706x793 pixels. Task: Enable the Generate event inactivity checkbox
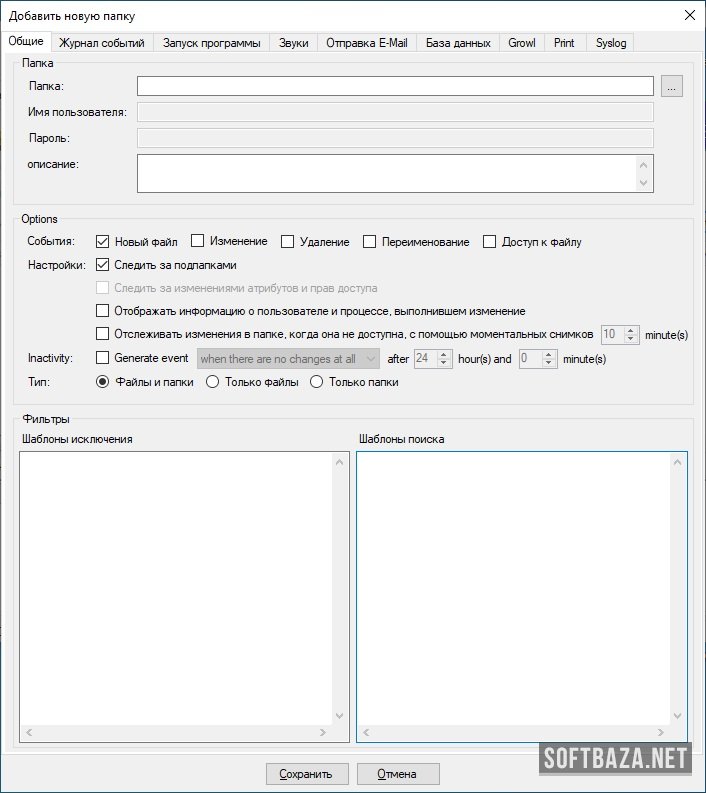(102, 358)
